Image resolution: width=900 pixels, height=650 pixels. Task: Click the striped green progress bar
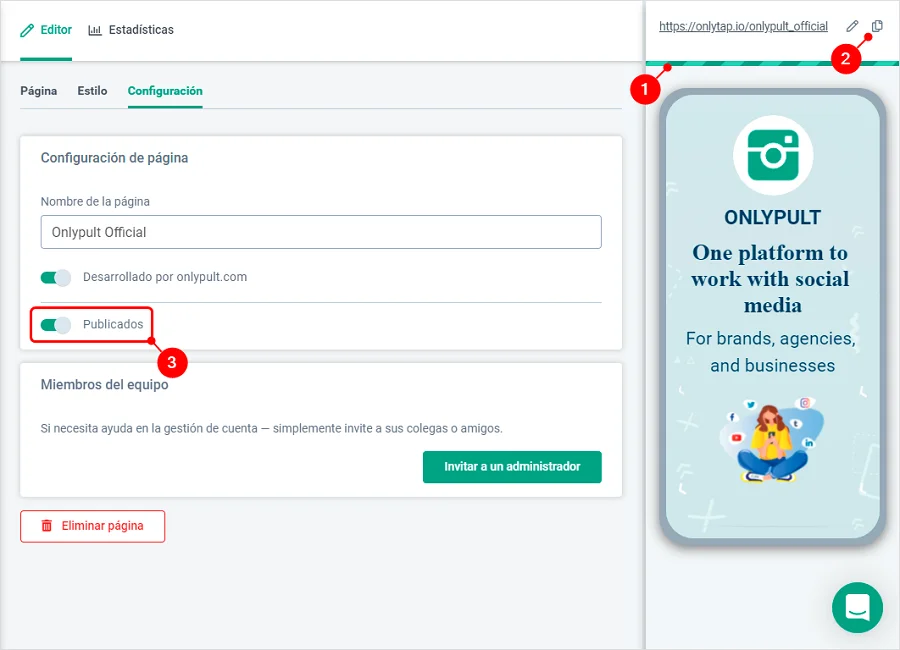tap(773, 63)
